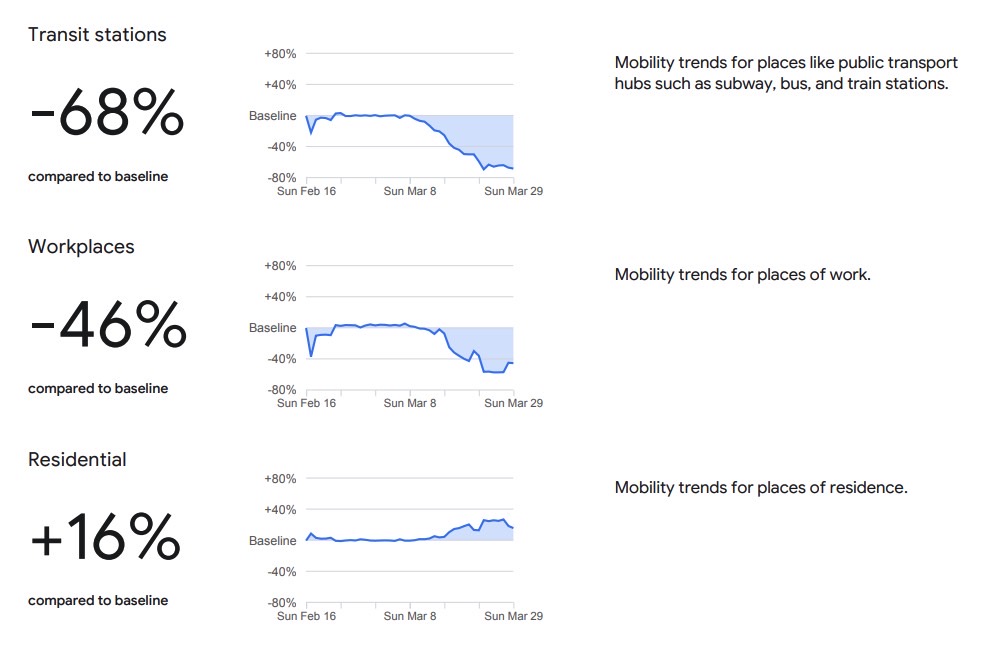Click Sun Feb 16 label on workplaces chart

[306, 403]
